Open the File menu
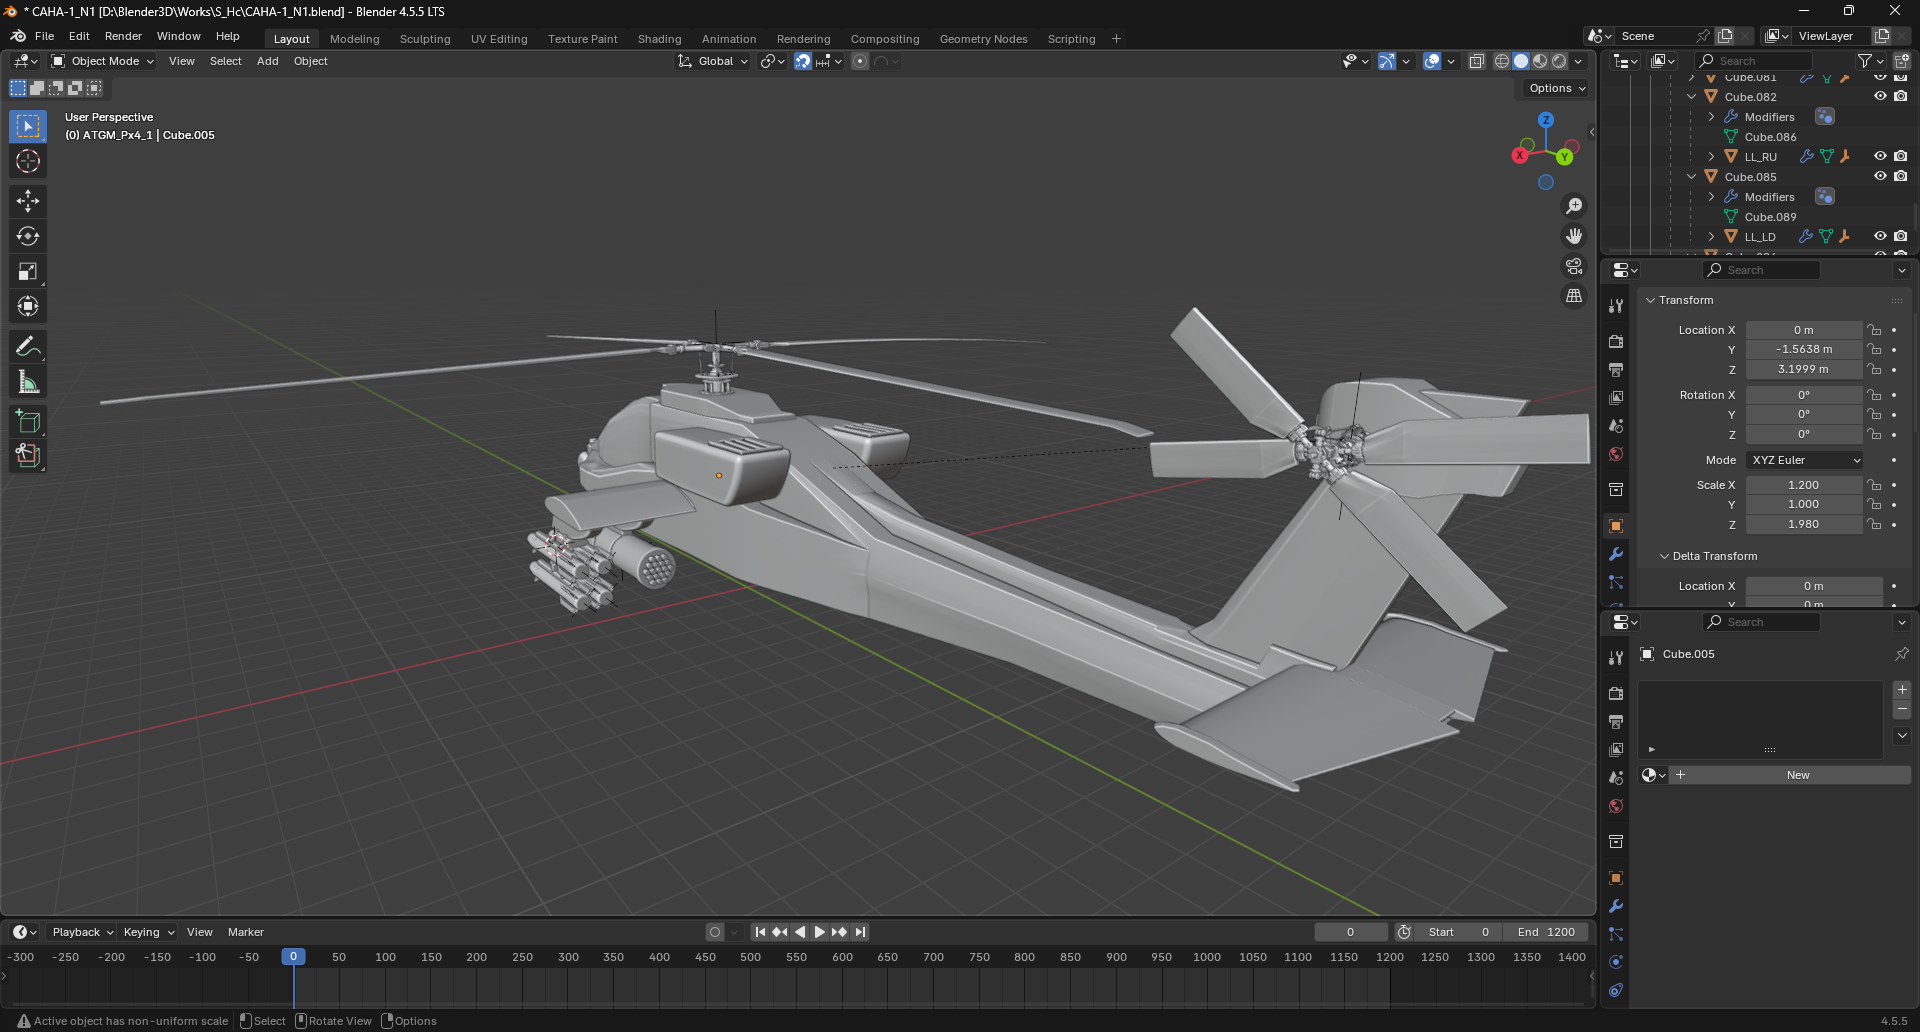Viewport: 1920px width, 1032px height. click(44, 36)
